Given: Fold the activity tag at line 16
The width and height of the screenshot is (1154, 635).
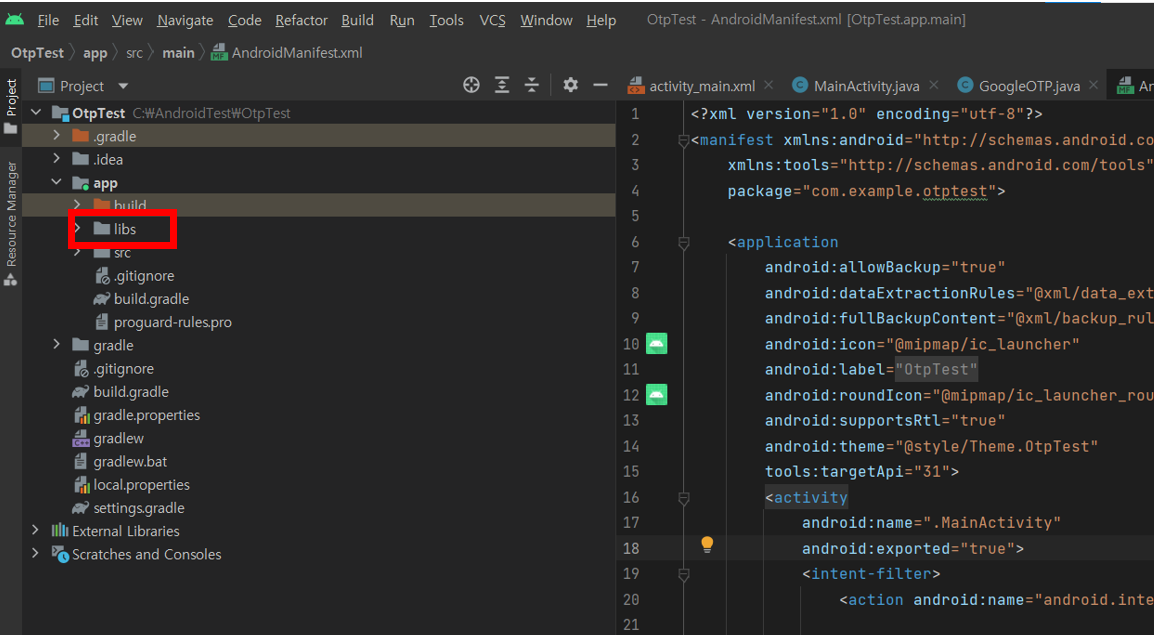Looking at the screenshot, I should click(x=684, y=498).
